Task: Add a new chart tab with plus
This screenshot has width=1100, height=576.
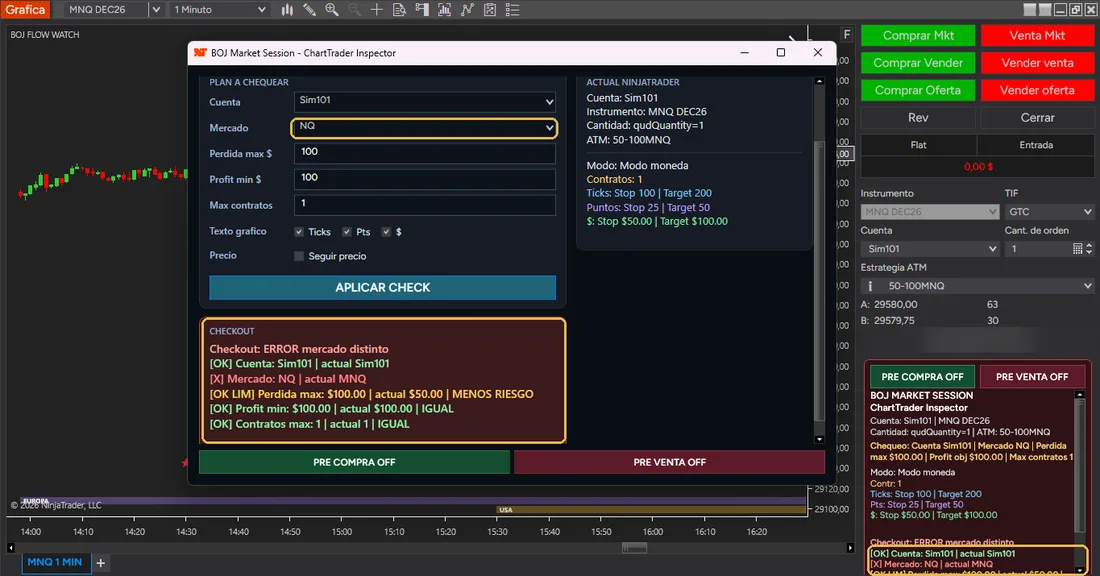Action: 100,563
